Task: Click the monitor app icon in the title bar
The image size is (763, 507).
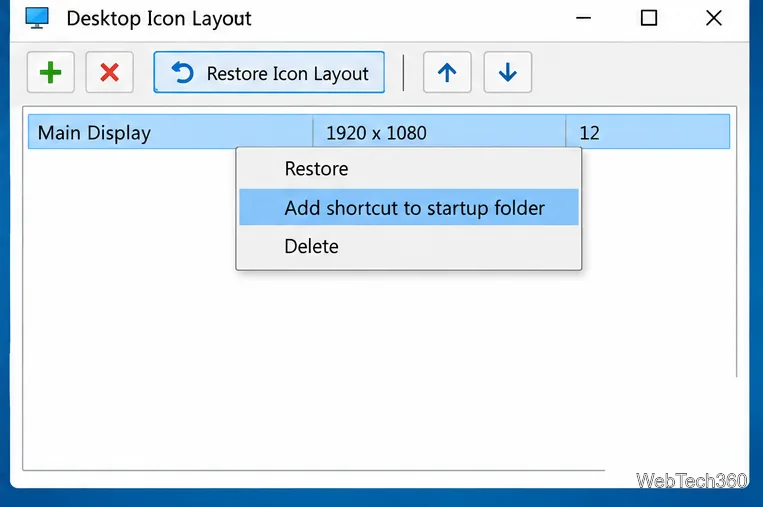Action: tap(37, 18)
